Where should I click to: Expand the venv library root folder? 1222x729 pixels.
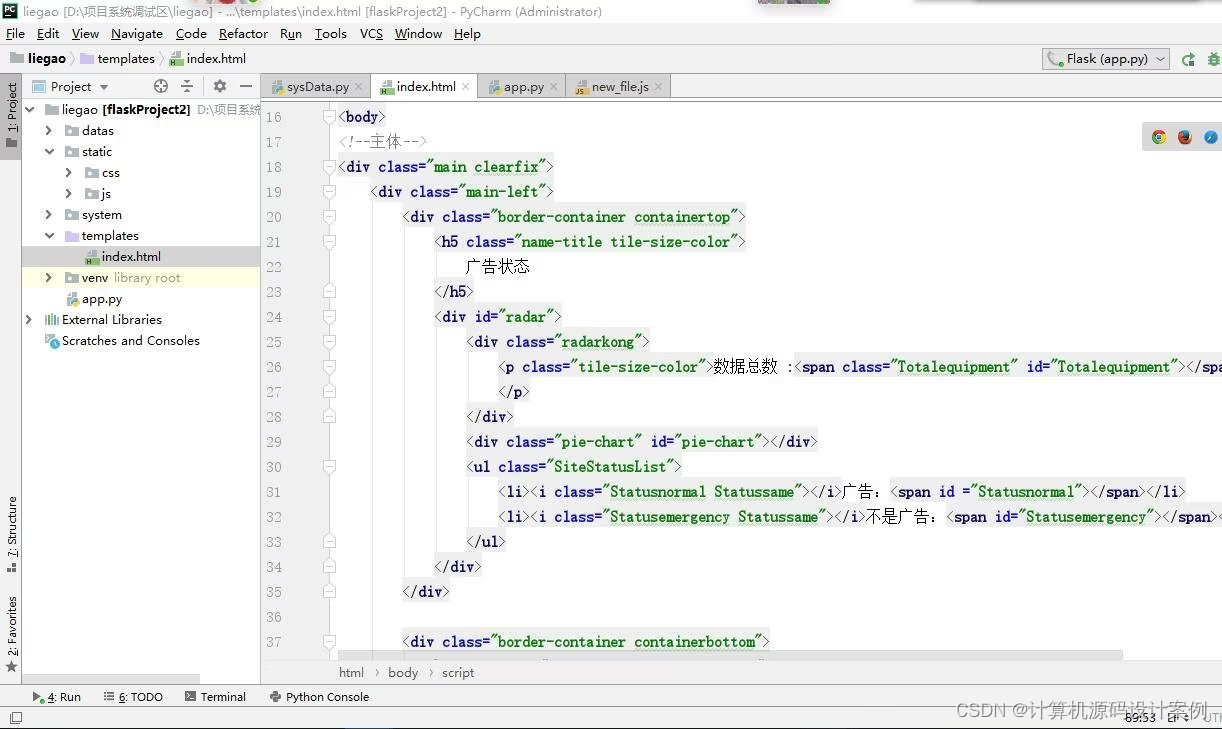(49, 278)
